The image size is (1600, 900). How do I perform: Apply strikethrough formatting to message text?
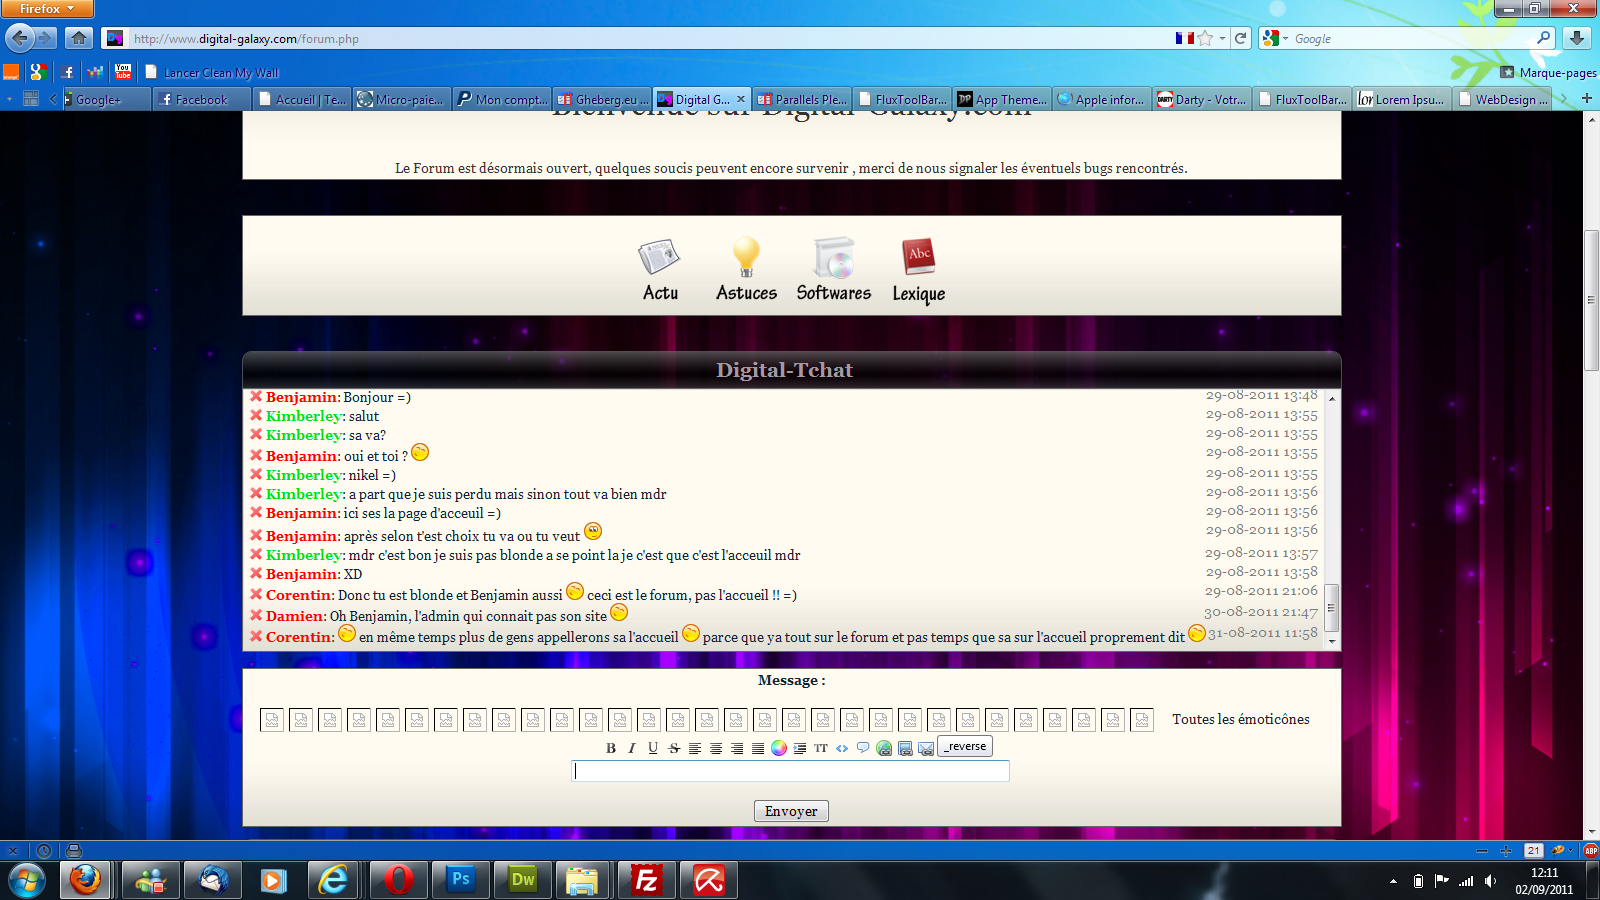[x=674, y=747]
